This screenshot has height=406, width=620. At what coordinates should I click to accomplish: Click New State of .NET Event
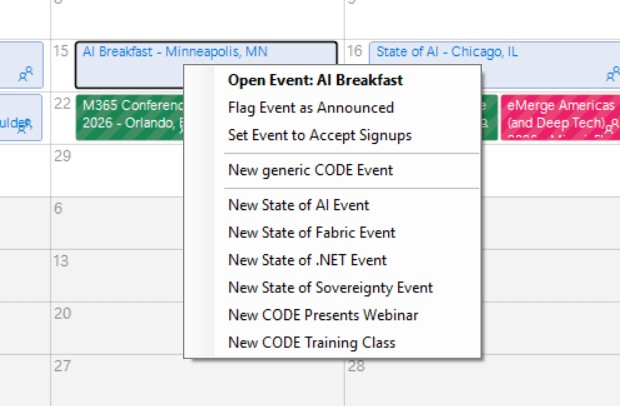point(307,260)
